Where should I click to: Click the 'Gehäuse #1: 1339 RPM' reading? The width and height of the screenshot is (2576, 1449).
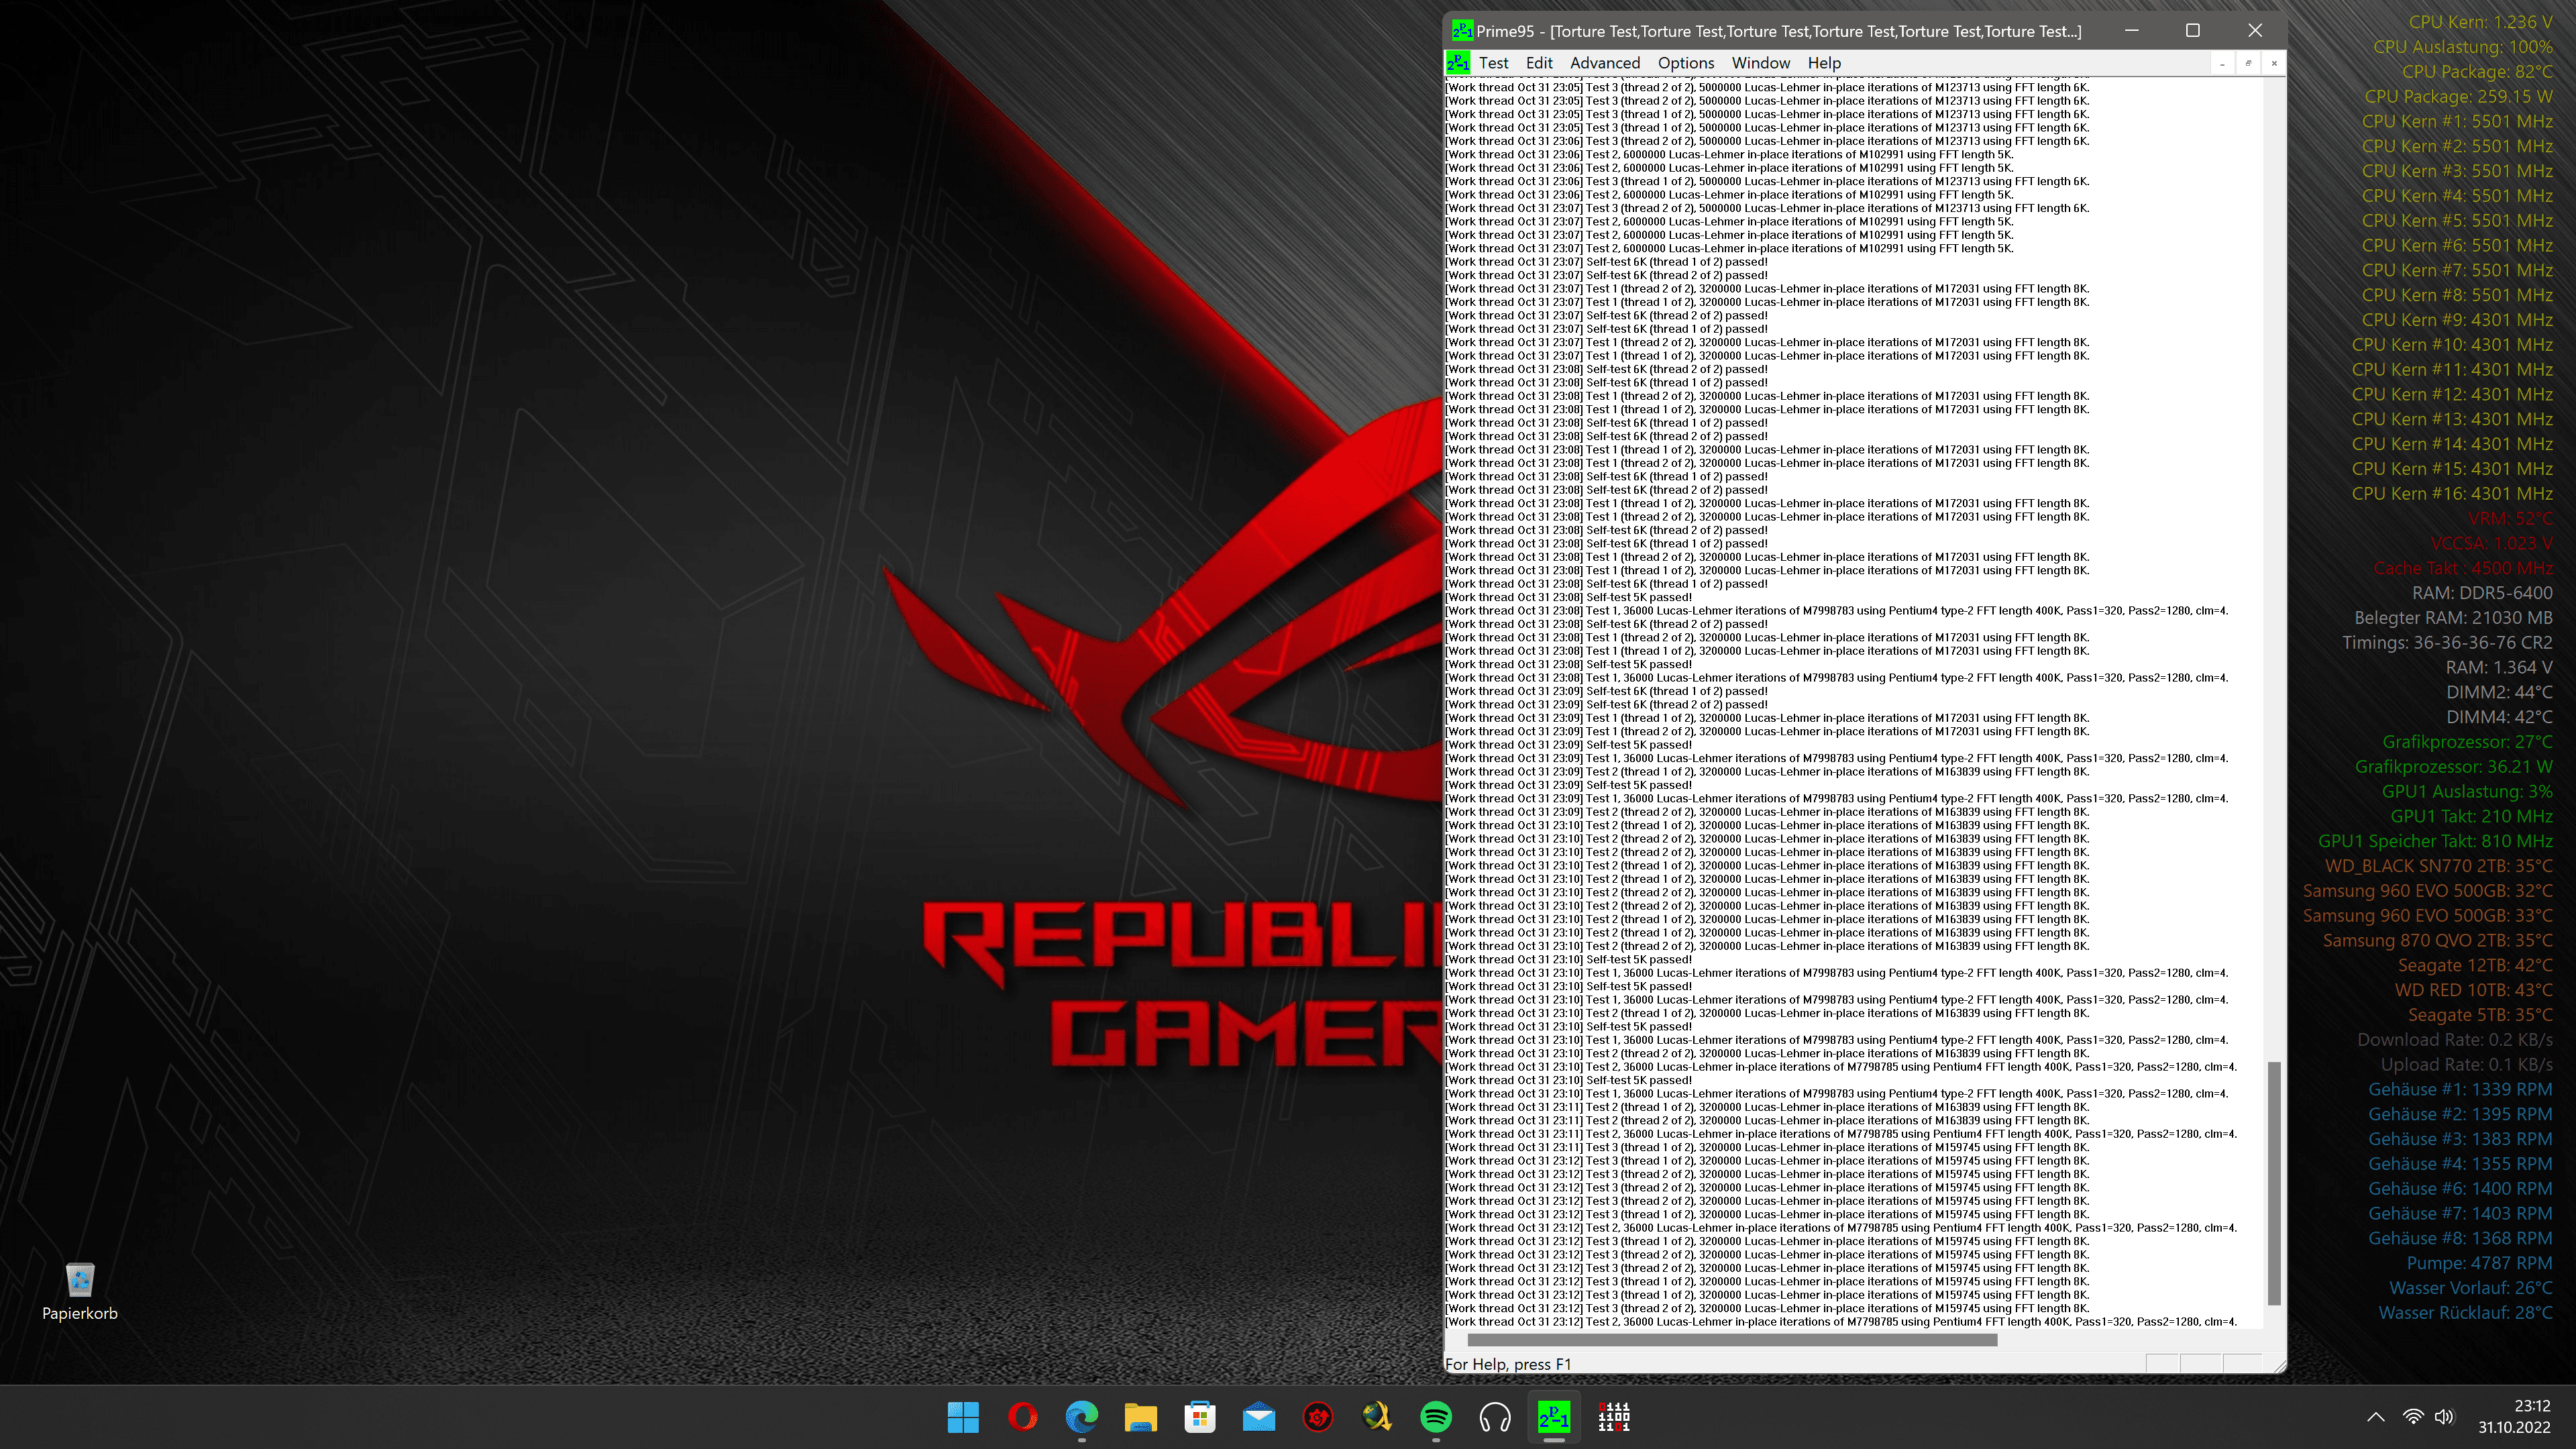pyautogui.click(x=2460, y=1090)
